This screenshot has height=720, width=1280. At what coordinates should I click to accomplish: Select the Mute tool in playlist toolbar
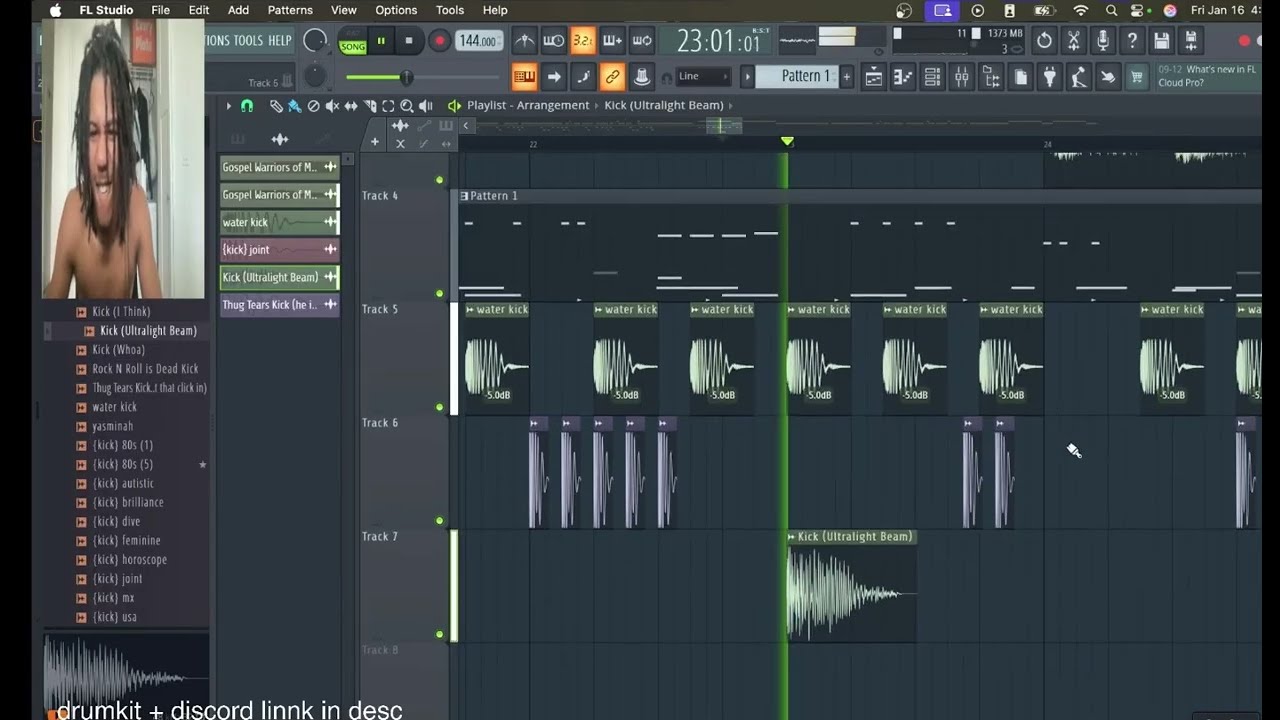coord(332,106)
